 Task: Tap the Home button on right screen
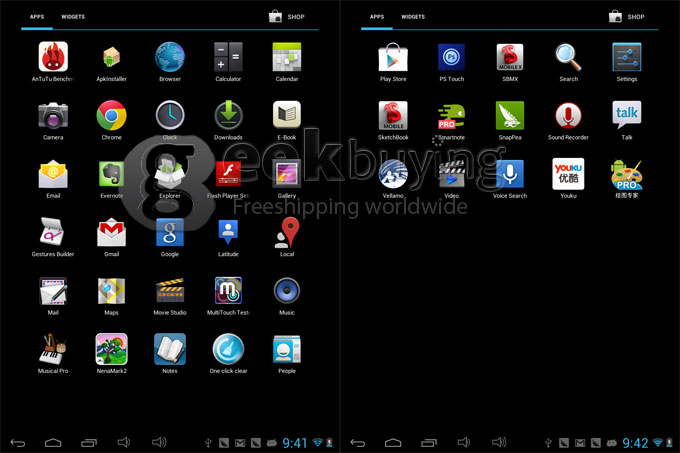click(393, 443)
